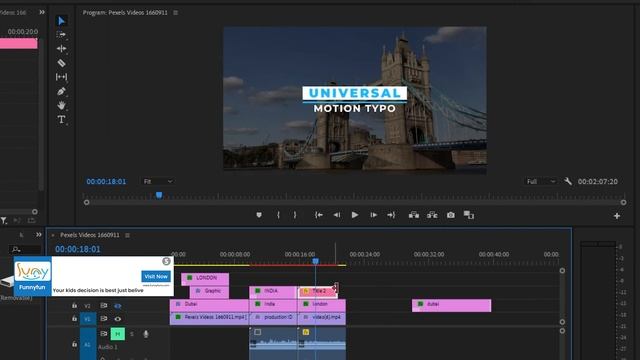
Task: Open the playback resolution Full dropdown
Action: [541, 181]
